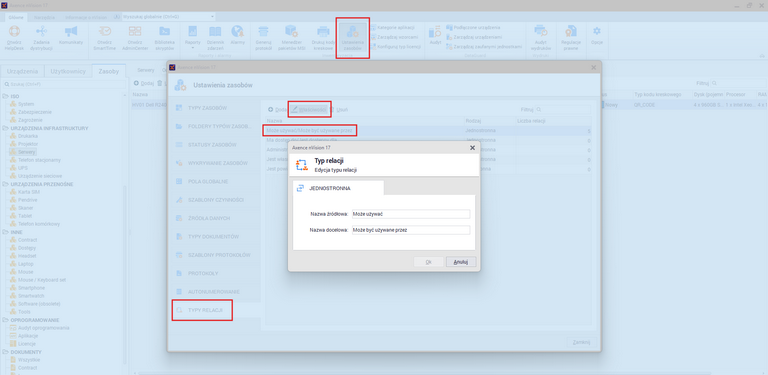The image size is (768, 375).
Task: Open Alarmy from the ribbon
Action: tap(238, 35)
